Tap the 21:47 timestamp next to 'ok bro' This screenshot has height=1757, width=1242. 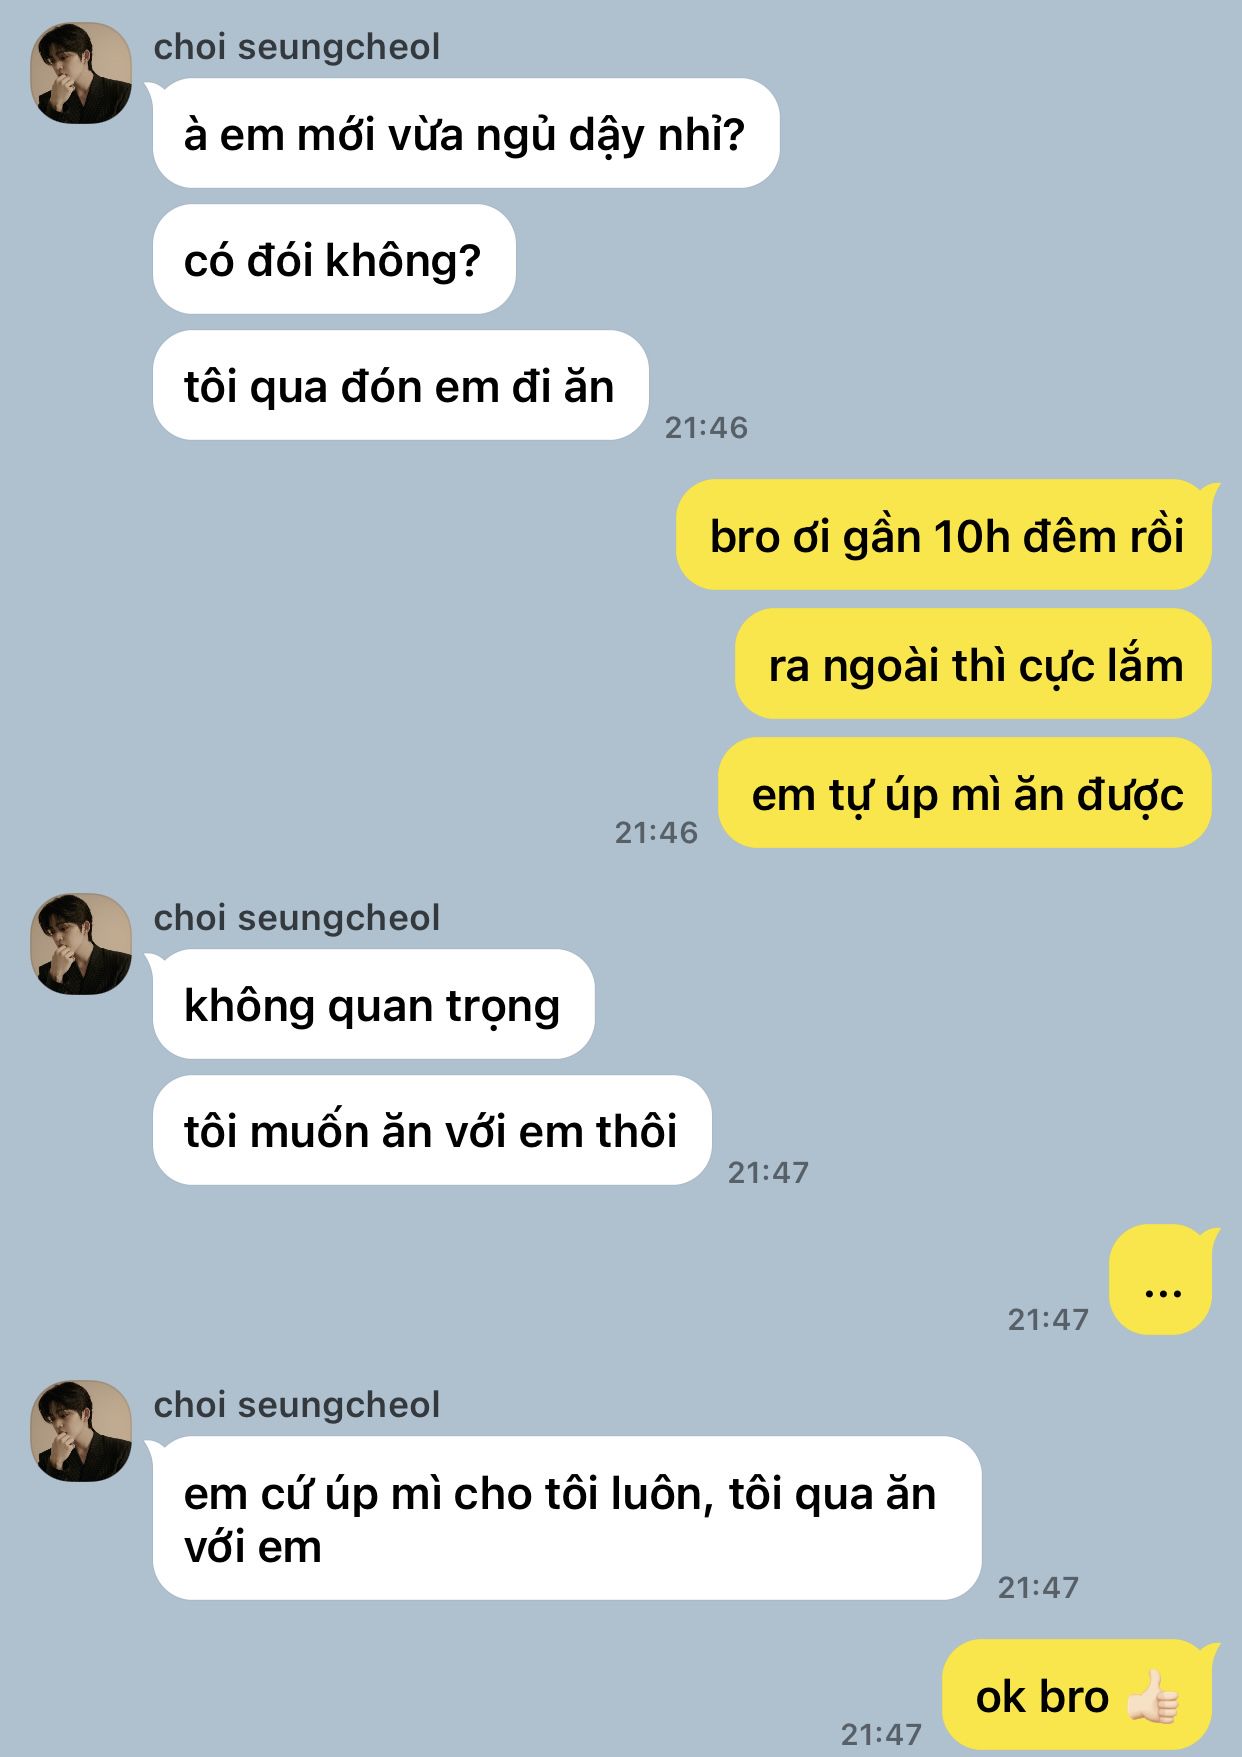[x=881, y=1734]
